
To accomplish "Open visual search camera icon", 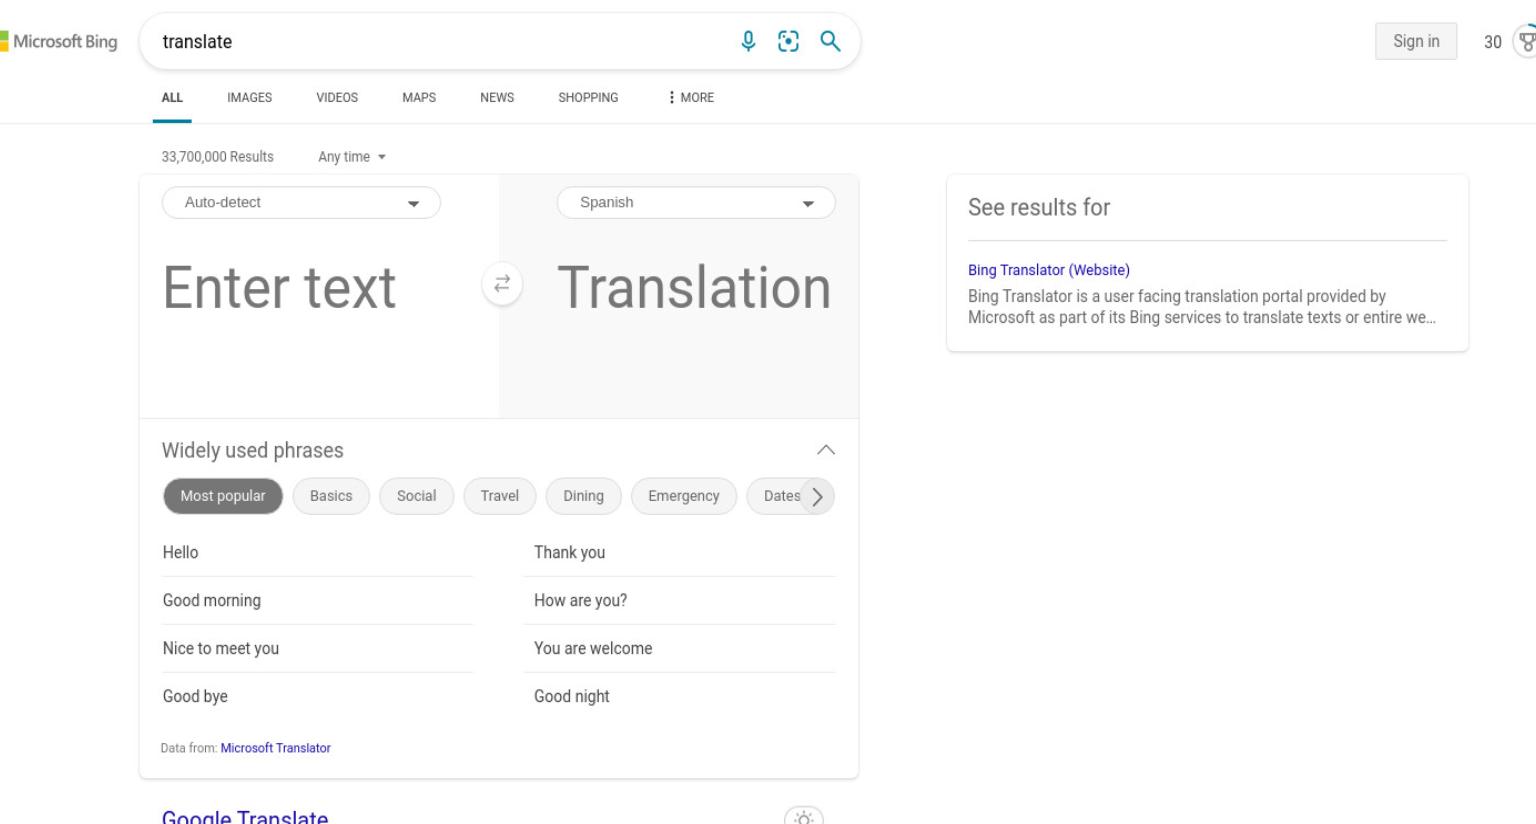I will tap(789, 41).
